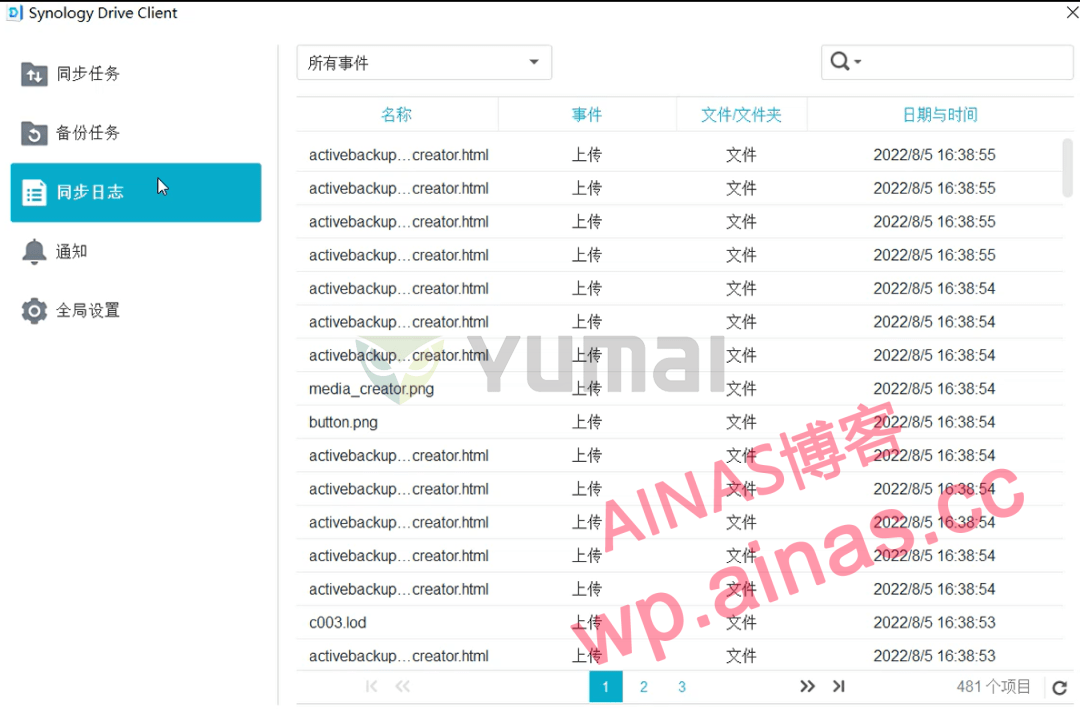Click date 2022/8/5 16:38:53 in c003.lod row
Viewport: 1080px width, 713px height.
935,623
